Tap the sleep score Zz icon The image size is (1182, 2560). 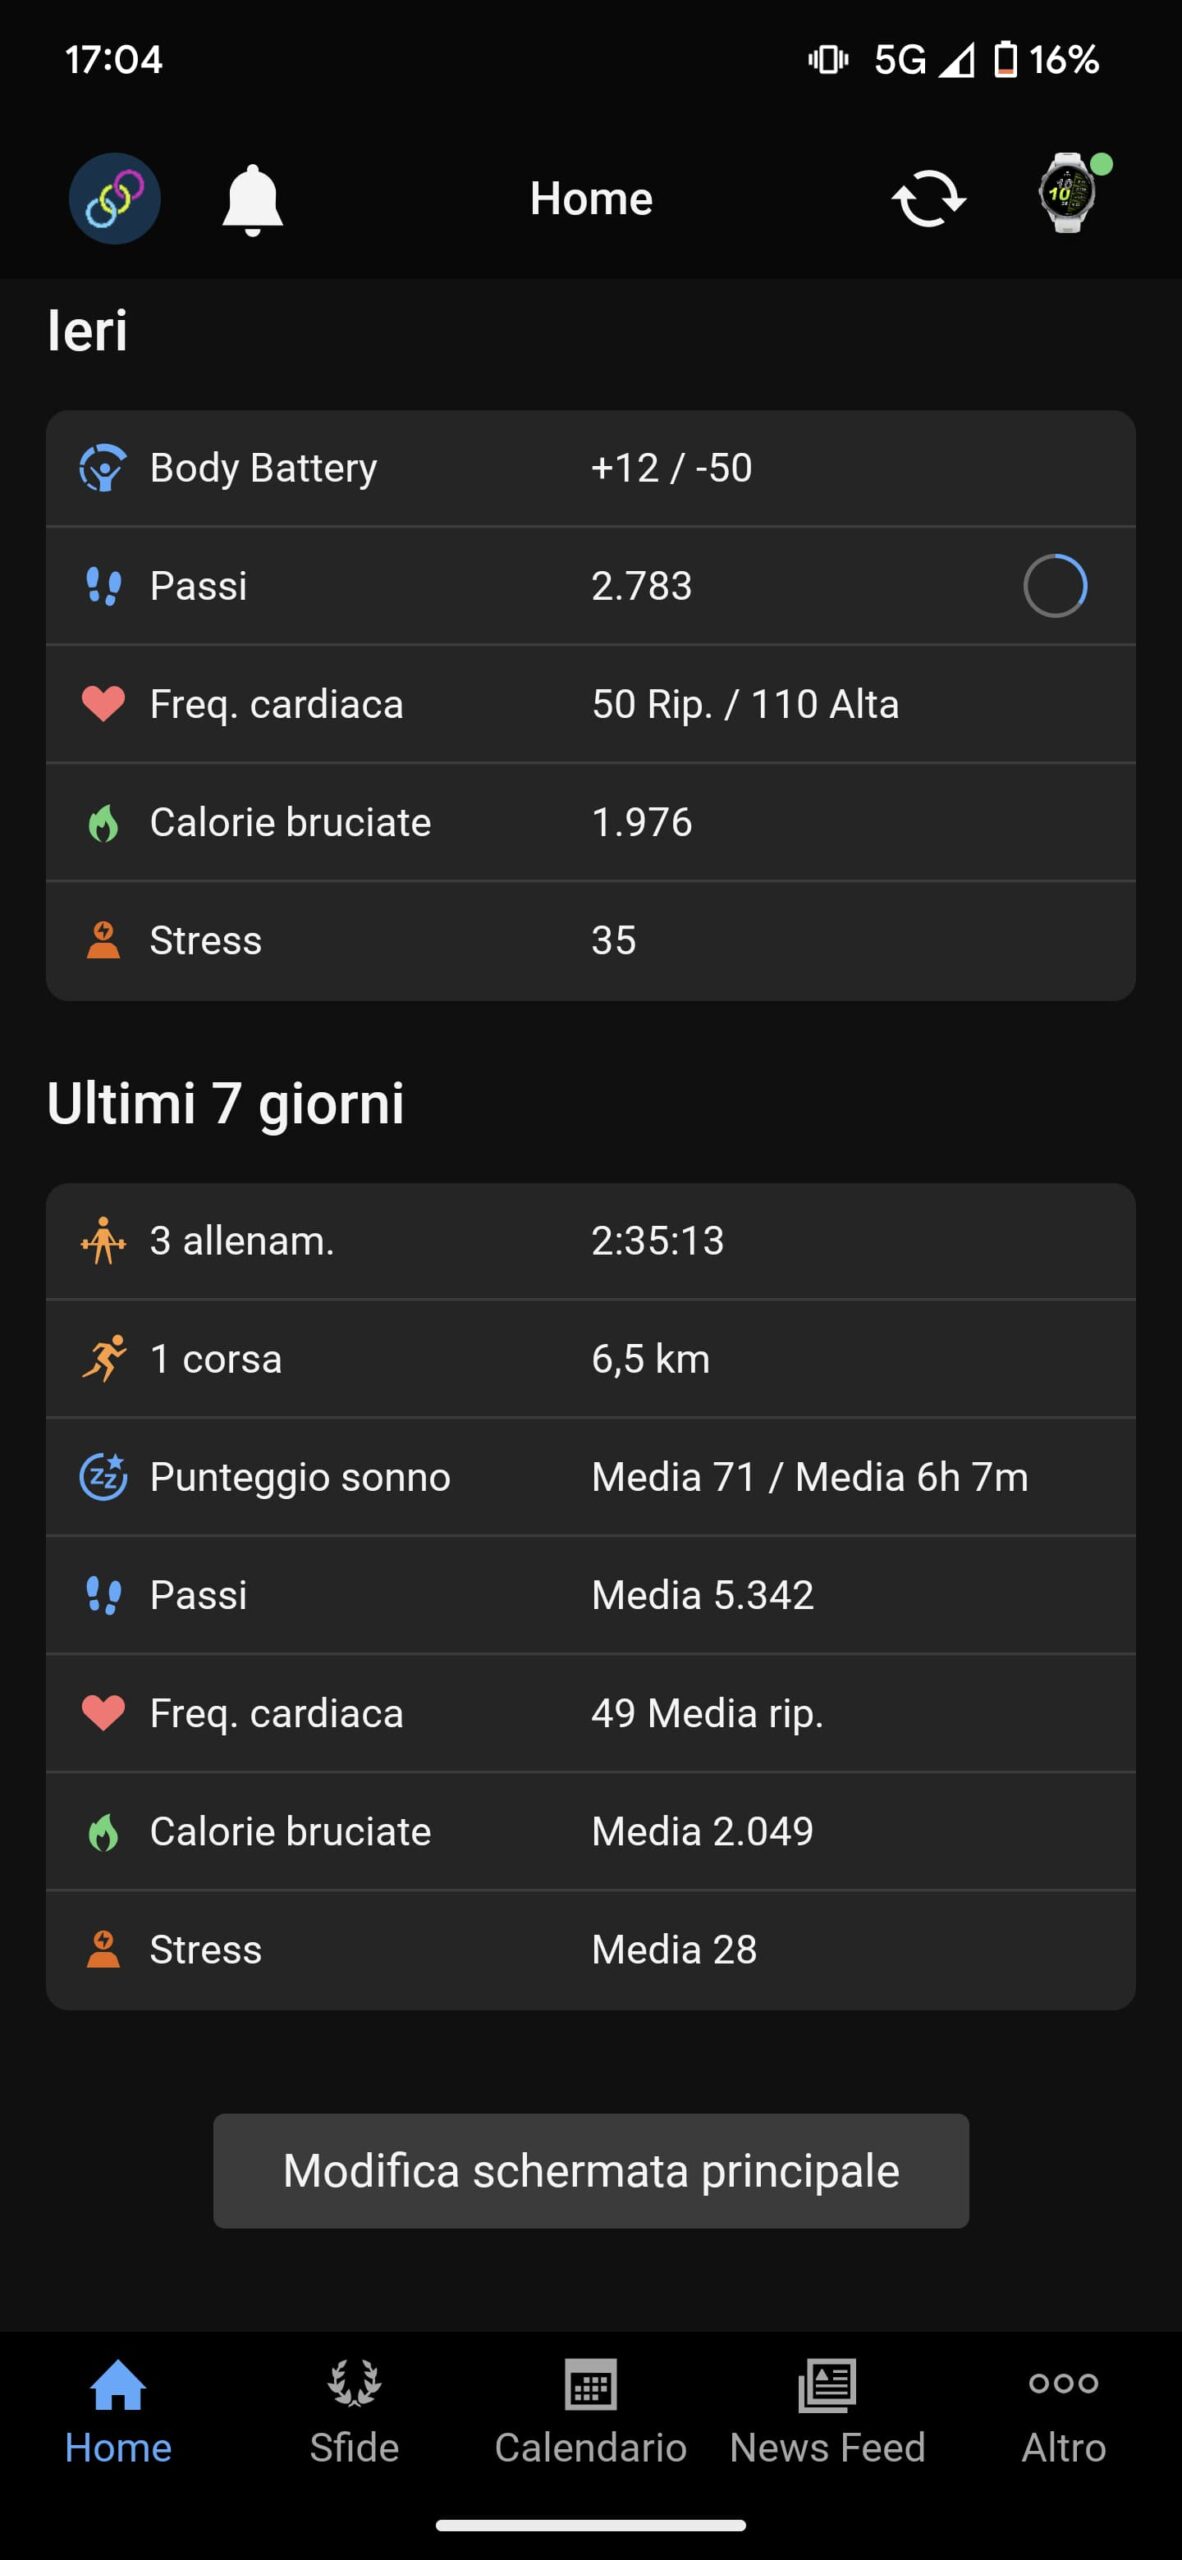point(103,1477)
